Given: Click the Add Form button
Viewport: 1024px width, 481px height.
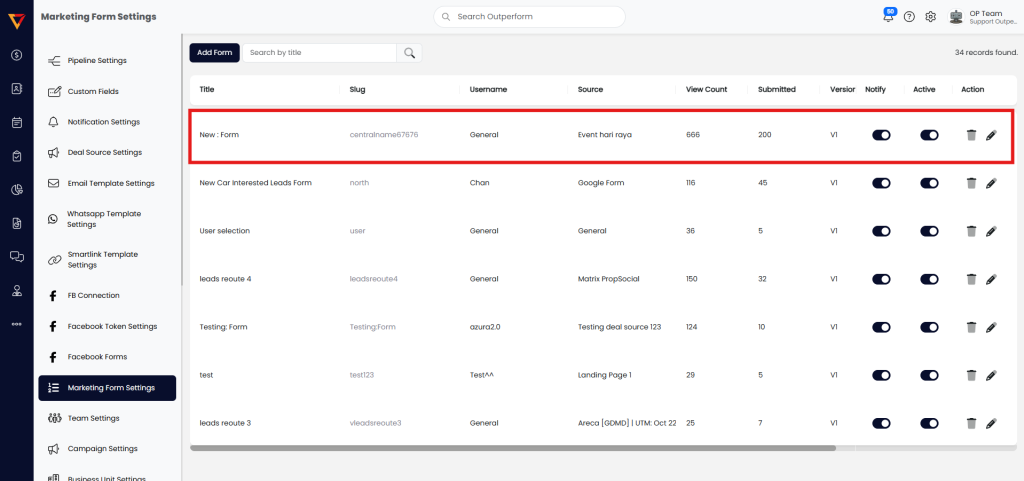Looking at the screenshot, I should (214, 53).
